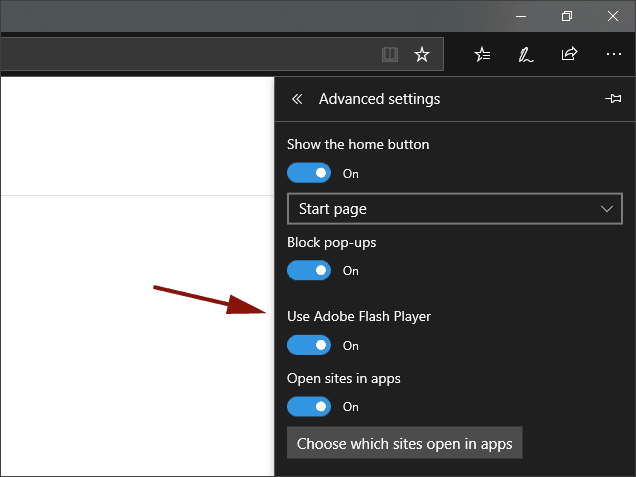
Task: Add this page to favorites with the star
Action: [422, 55]
